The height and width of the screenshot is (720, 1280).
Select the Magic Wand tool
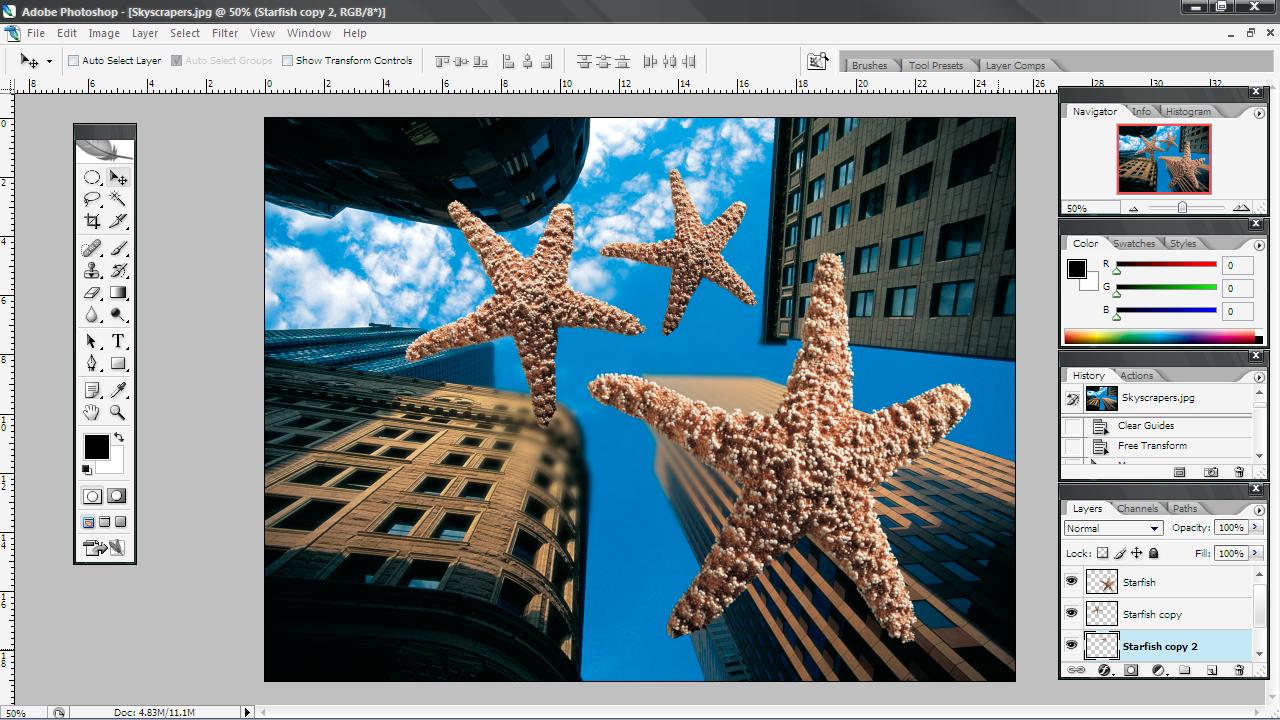click(118, 200)
